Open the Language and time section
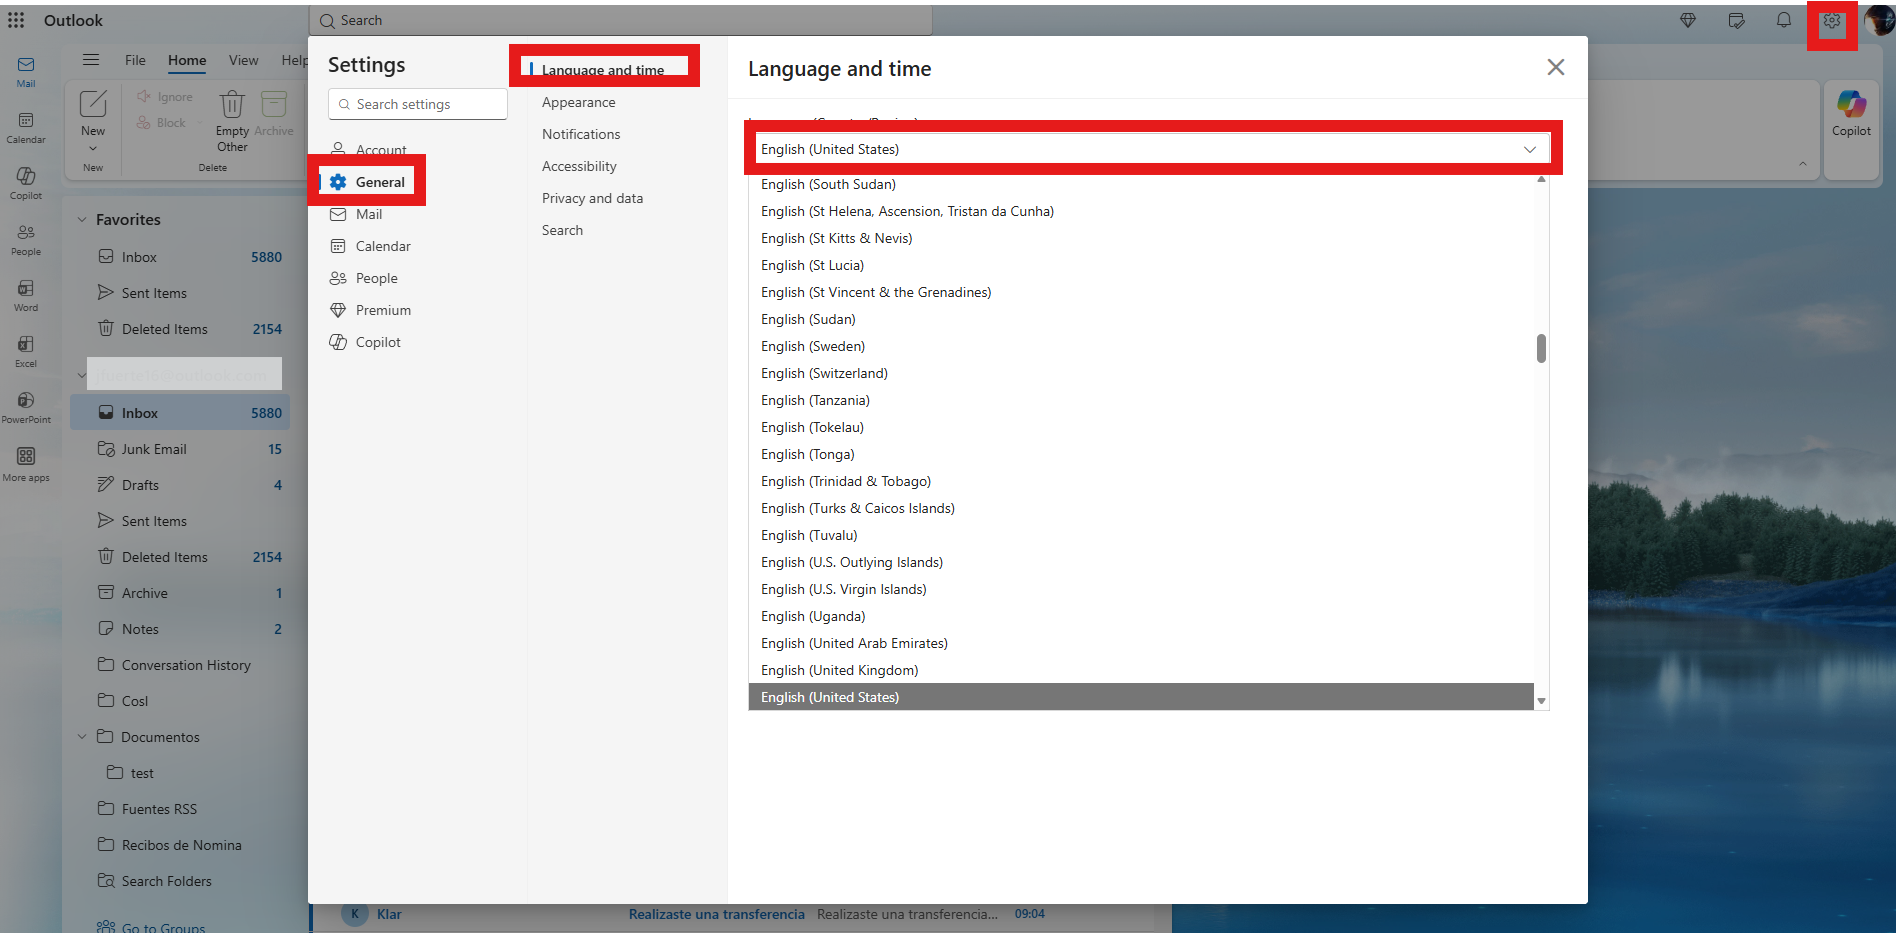The image size is (1896, 933). pos(603,70)
